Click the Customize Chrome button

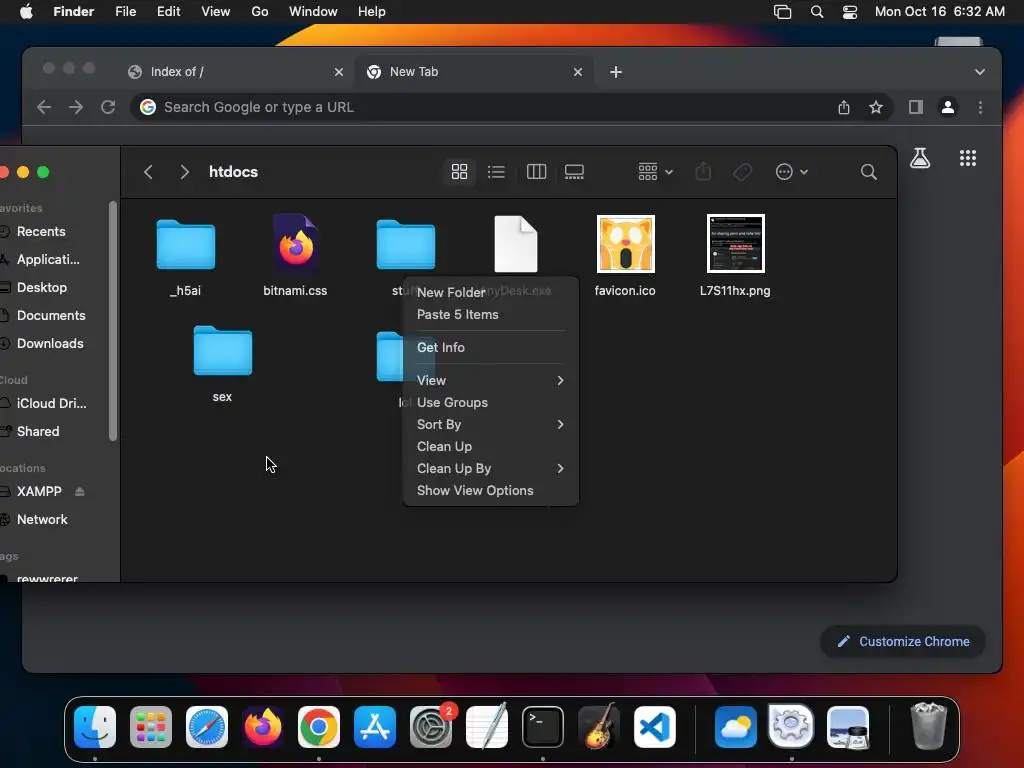(903, 642)
